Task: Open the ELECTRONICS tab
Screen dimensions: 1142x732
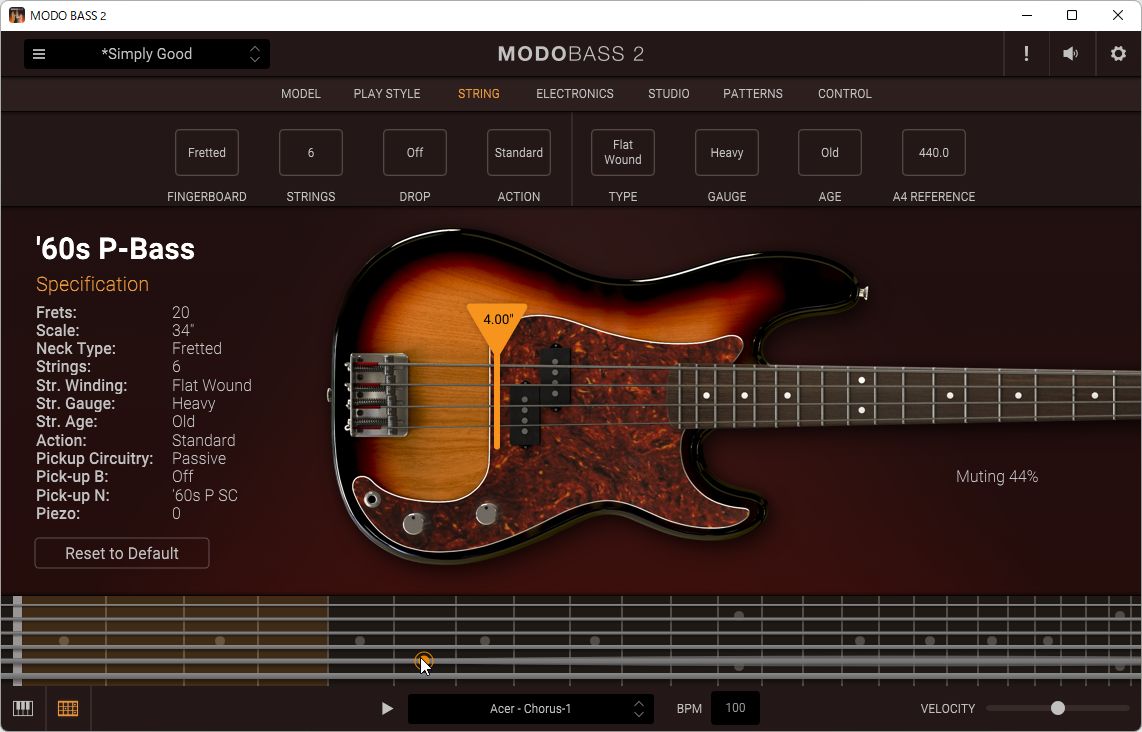Action: [575, 94]
